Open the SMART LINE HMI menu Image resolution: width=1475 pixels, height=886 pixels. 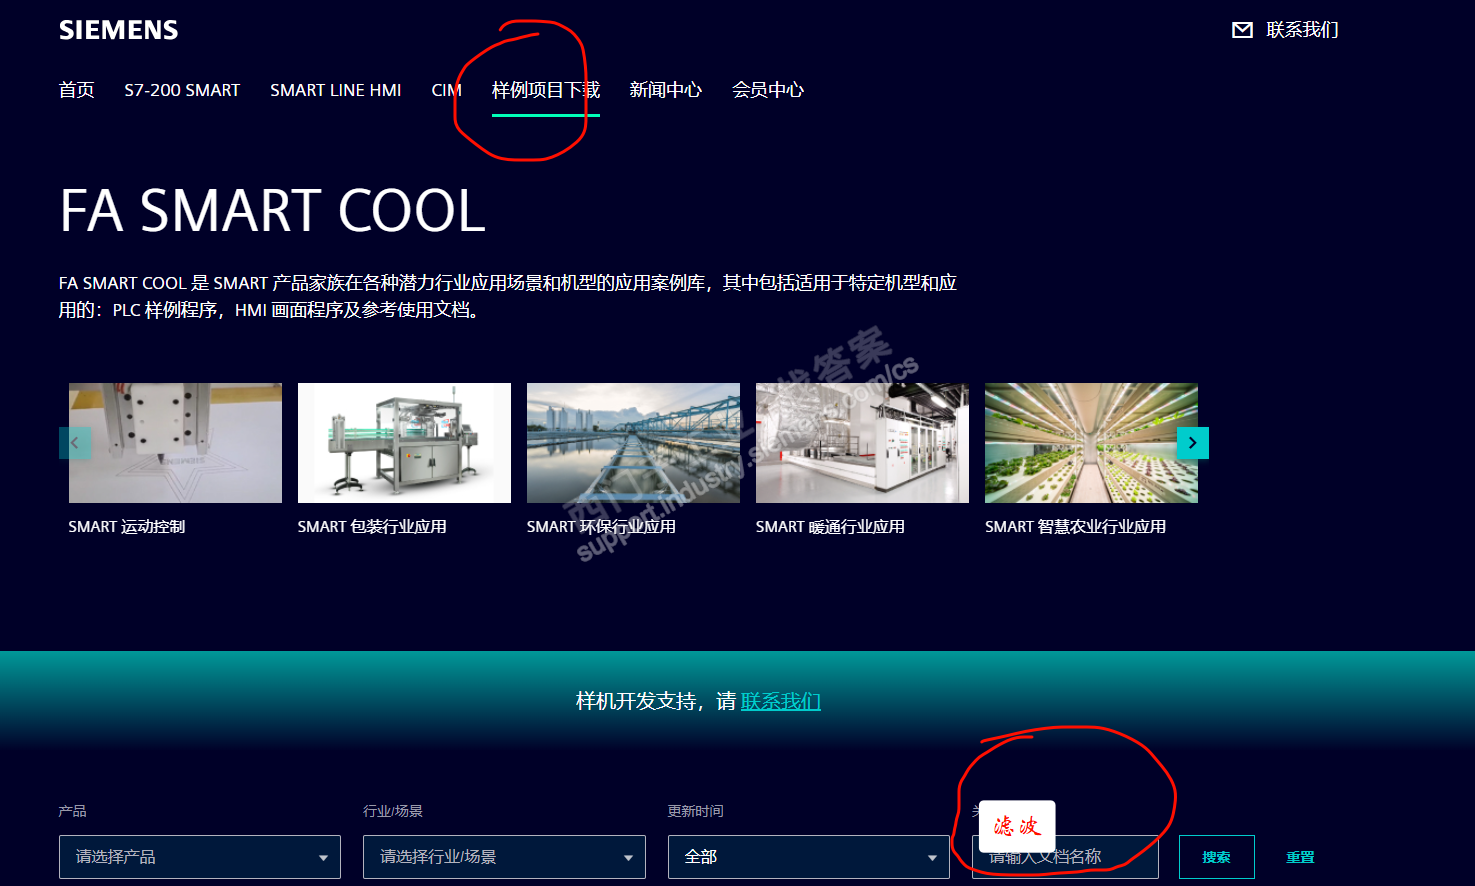[335, 90]
